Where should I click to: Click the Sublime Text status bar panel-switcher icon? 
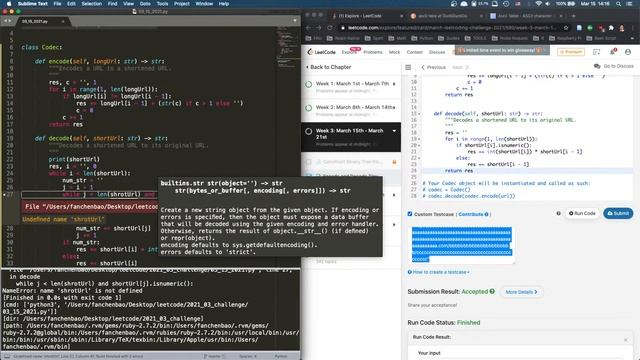pyautogui.click(x=7, y=356)
